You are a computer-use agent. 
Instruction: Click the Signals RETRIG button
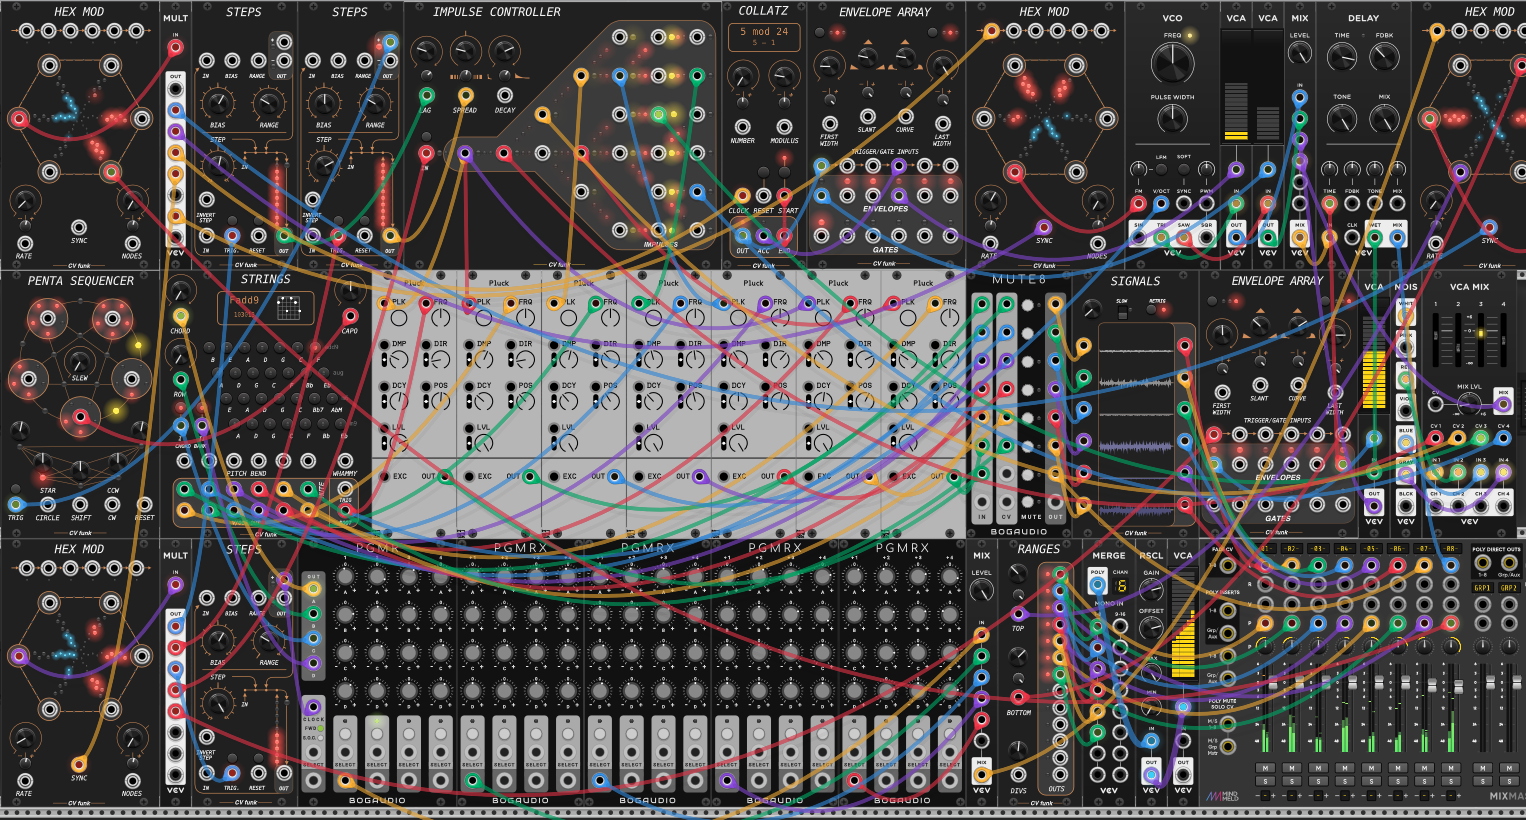pos(1151,309)
